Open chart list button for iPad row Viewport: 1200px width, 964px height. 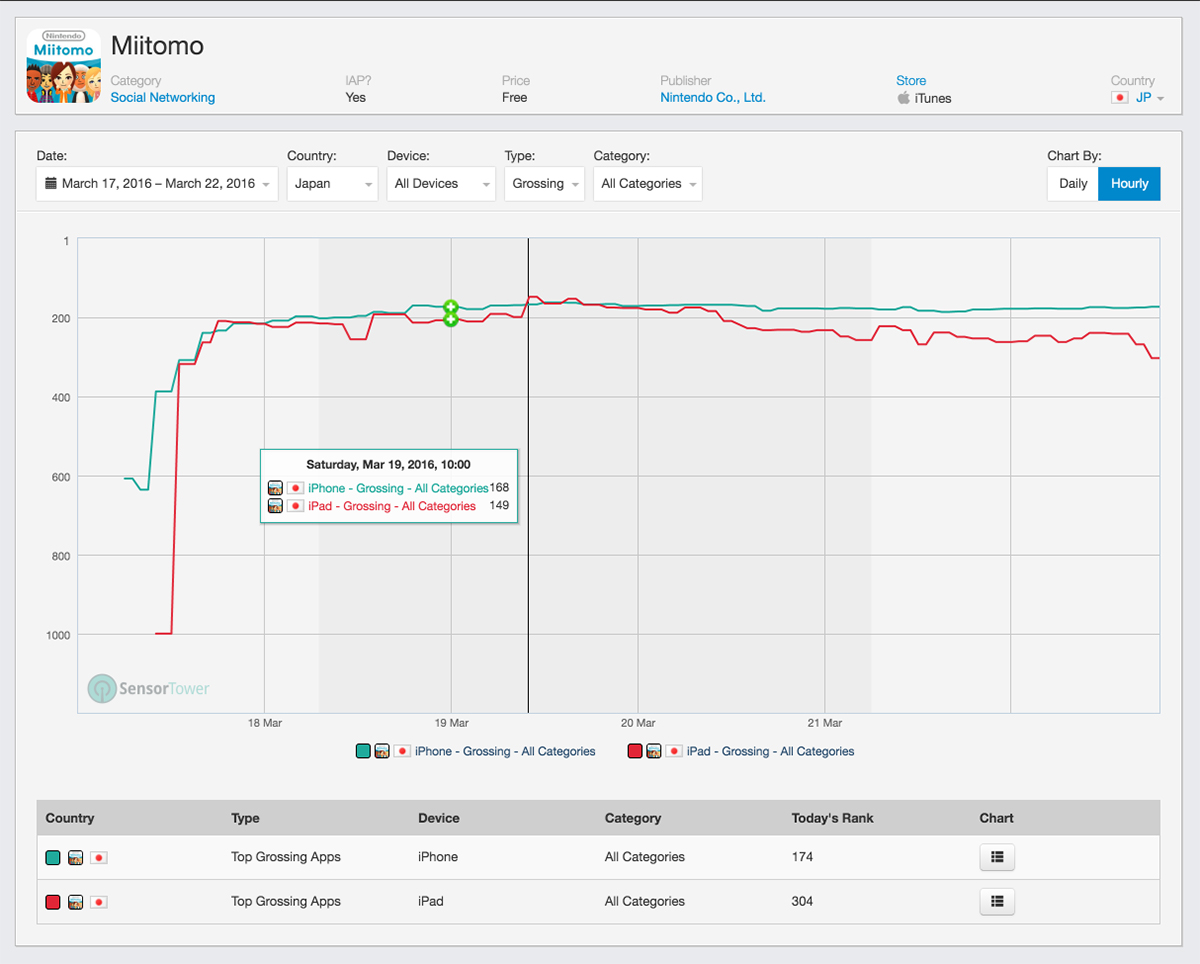tap(997, 901)
